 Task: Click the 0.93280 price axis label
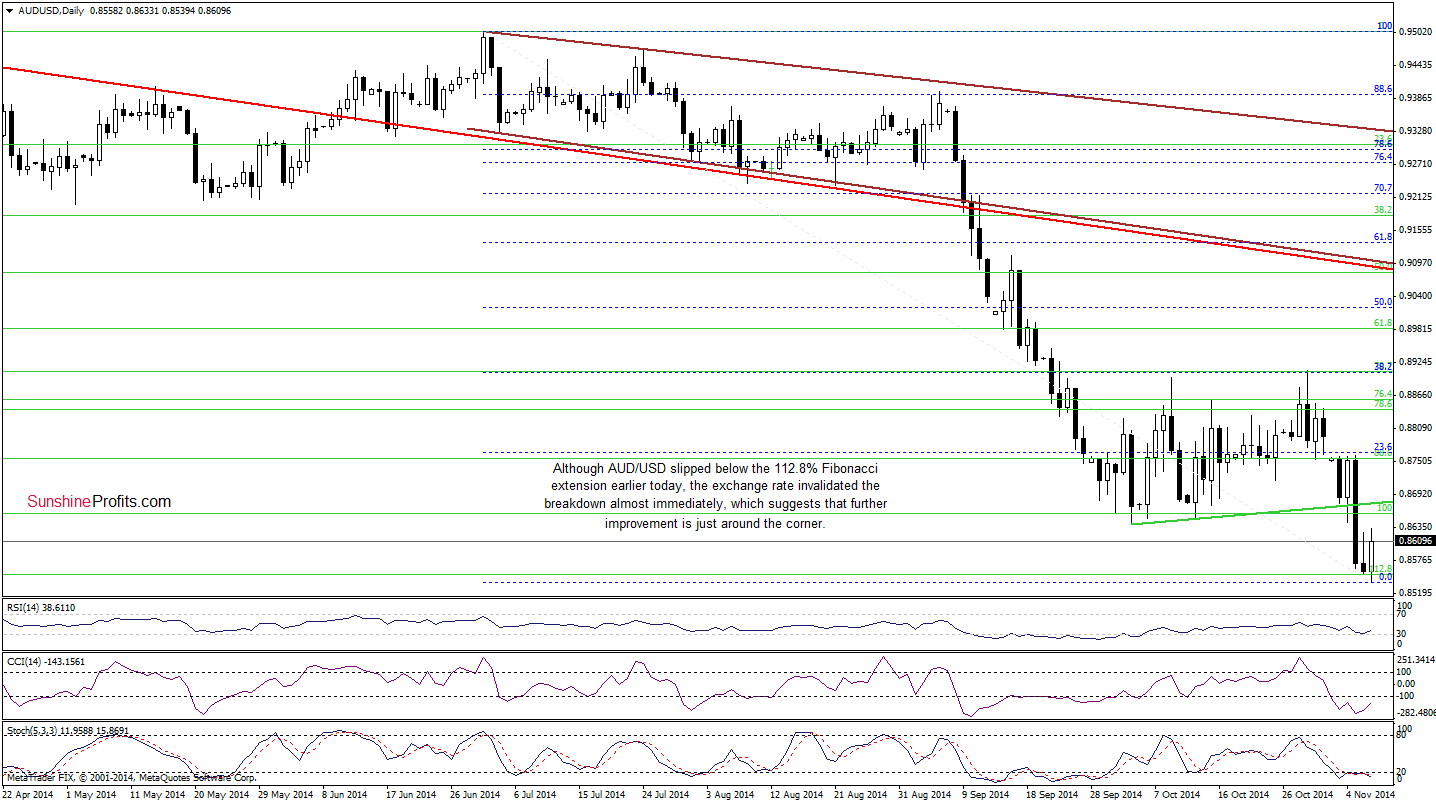point(1414,131)
